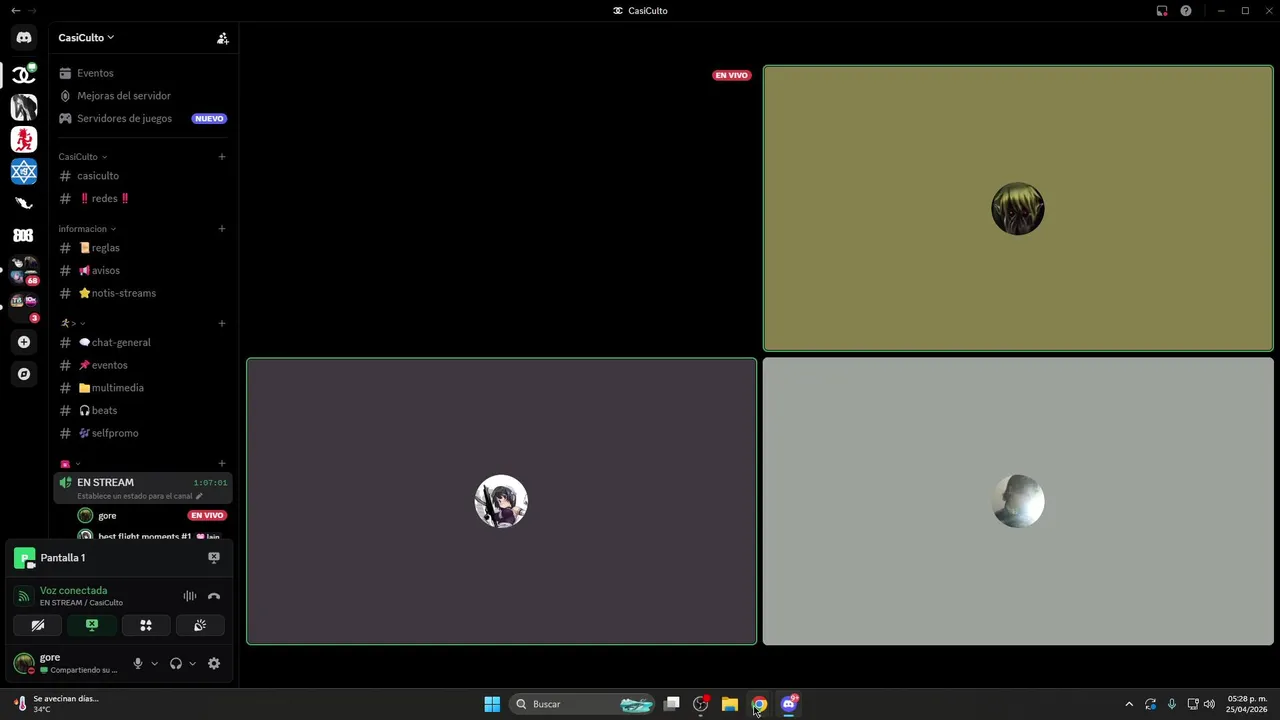Open the chat-general channel
This screenshot has width=1280, height=720.
point(143,342)
